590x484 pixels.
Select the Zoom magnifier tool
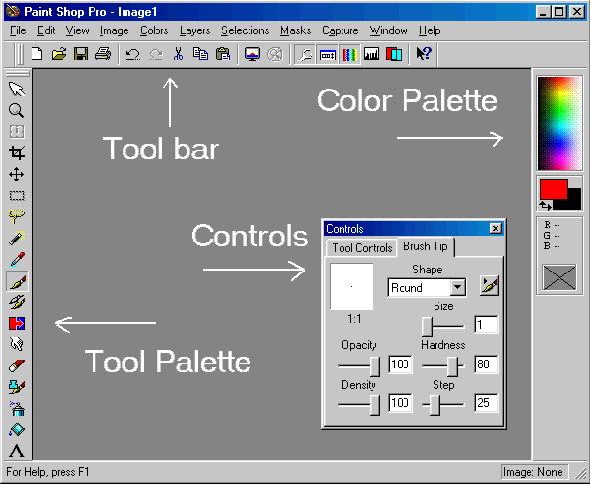click(17, 111)
